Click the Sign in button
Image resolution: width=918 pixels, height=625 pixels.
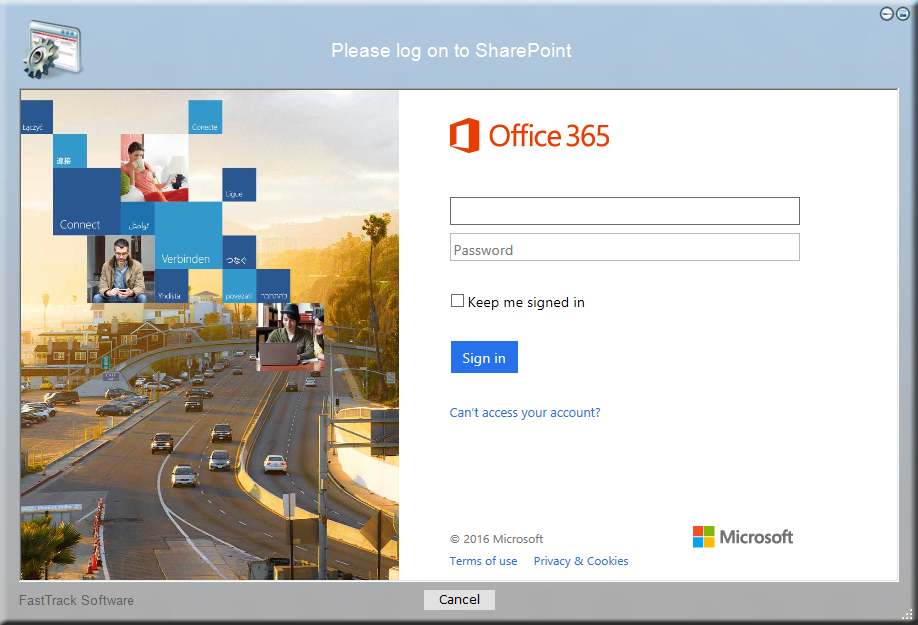(484, 357)
